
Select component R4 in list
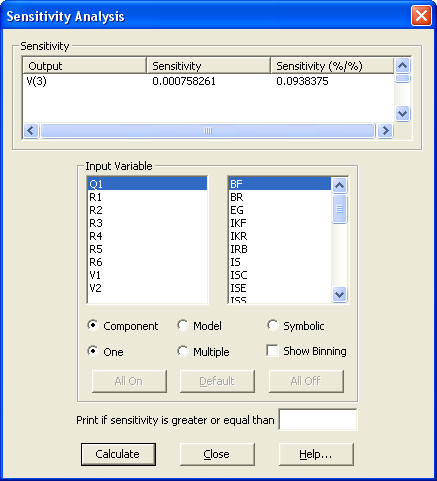[147, 236]
